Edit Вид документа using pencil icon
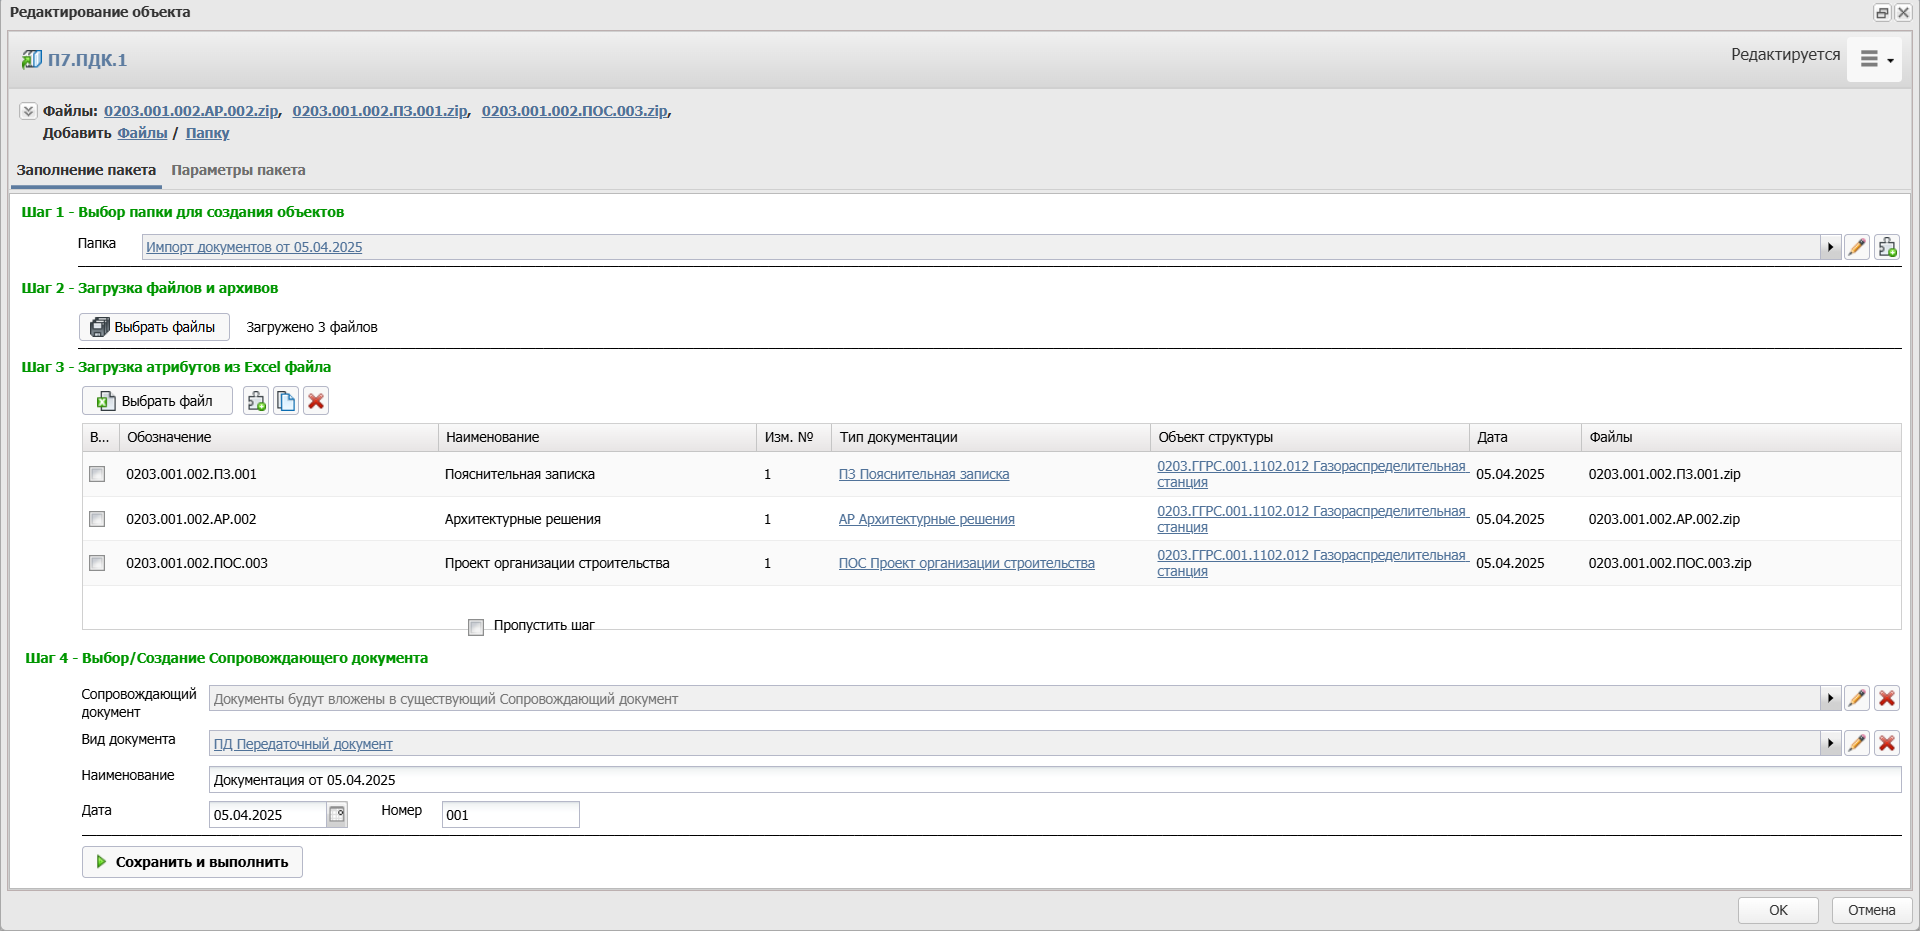This screenshot has height=931, width=1920. 1857,743
